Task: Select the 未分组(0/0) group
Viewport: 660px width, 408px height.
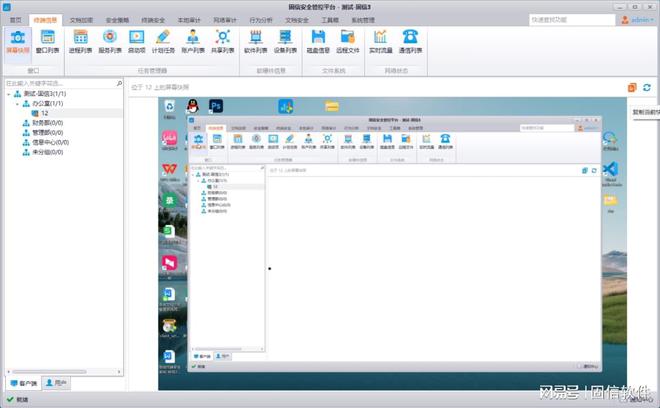Action: pyautogui.click(x=48, y=152)
